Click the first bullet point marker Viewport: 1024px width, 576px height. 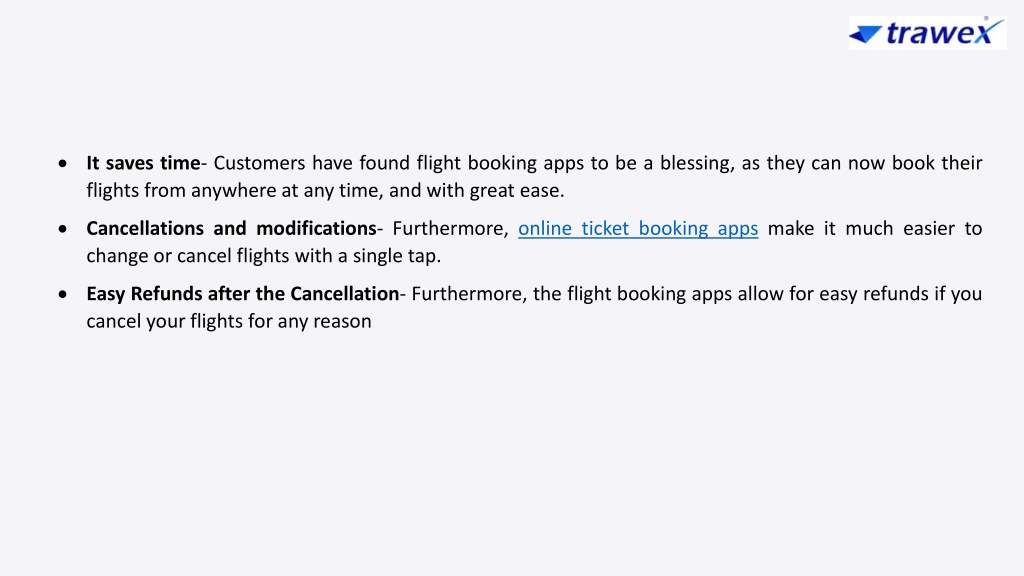tap(63, 163)
